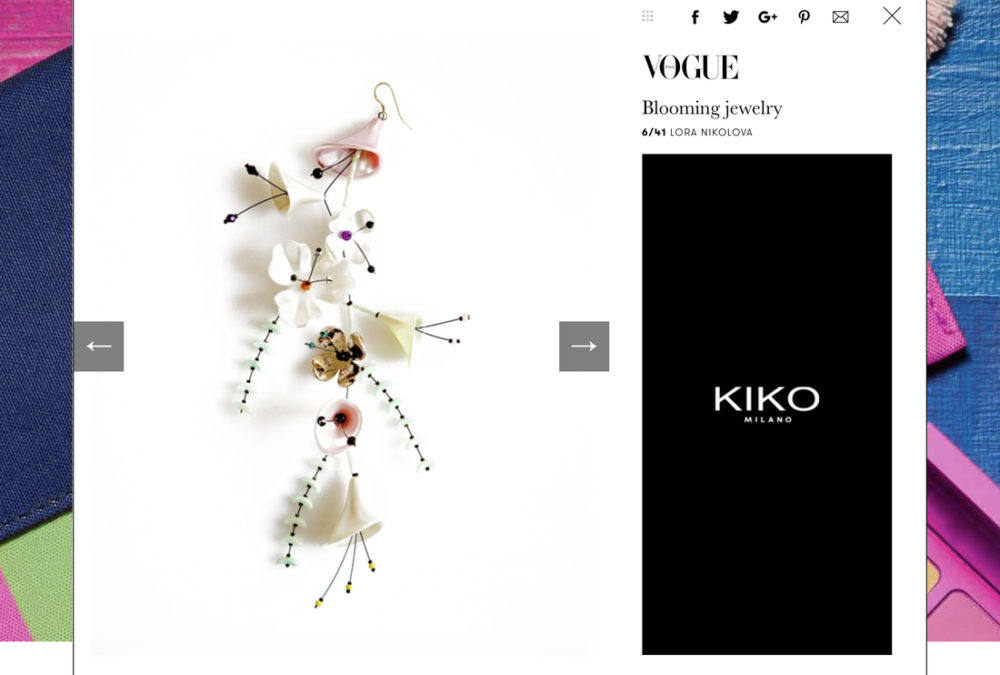Pin the image with the Pinterest icon
The height and width of the screenshot is (675, 1000).
804,17
